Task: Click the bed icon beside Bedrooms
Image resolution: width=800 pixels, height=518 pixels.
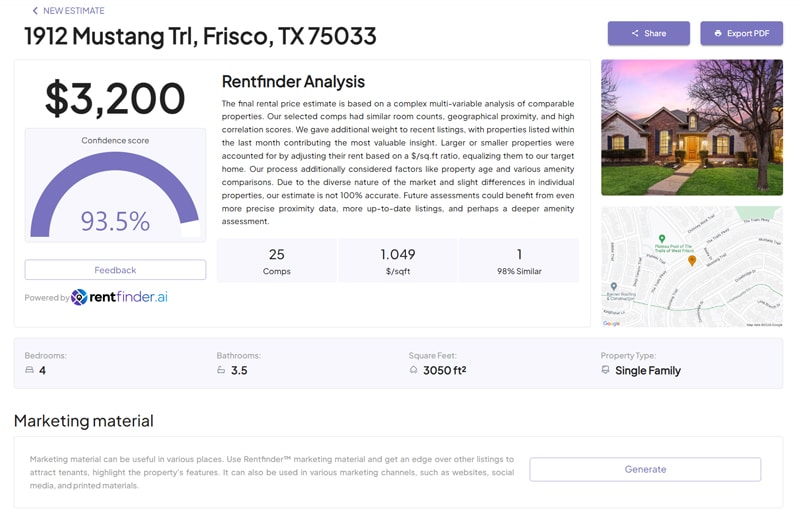Action: click(x=29, y=370)
